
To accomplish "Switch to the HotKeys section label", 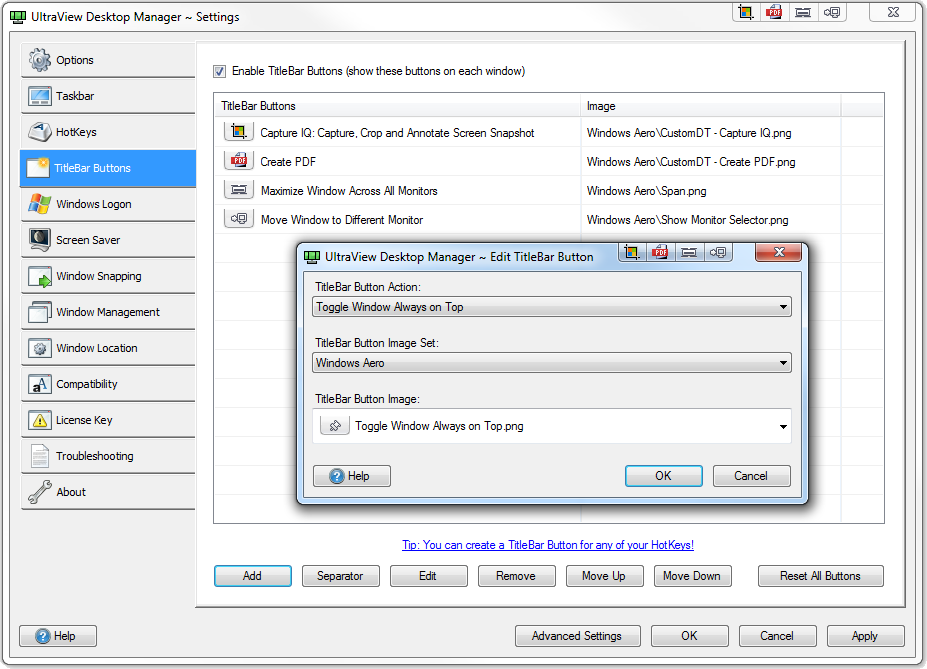I will point(76,132).
